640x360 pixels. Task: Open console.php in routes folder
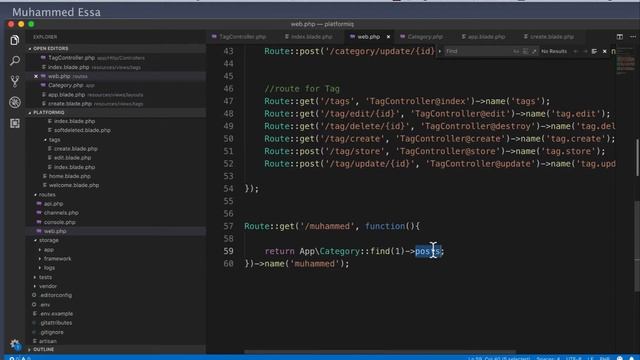tap(60, 222)
